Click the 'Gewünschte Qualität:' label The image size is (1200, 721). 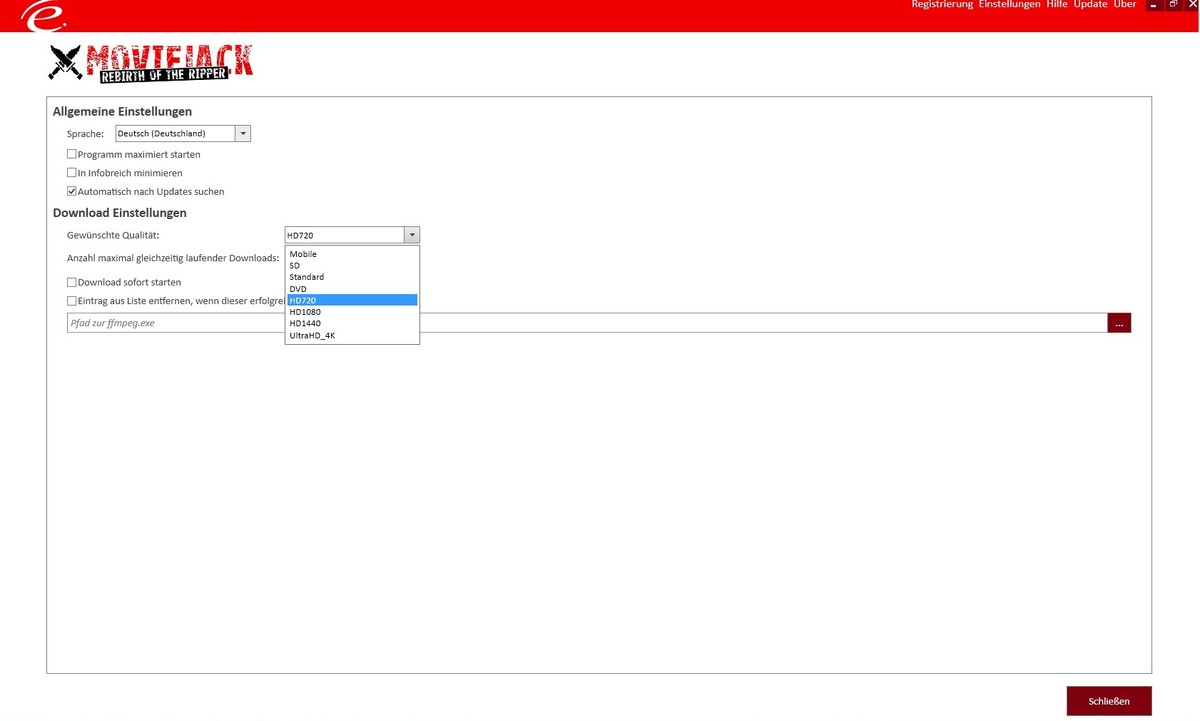[113, 236]
